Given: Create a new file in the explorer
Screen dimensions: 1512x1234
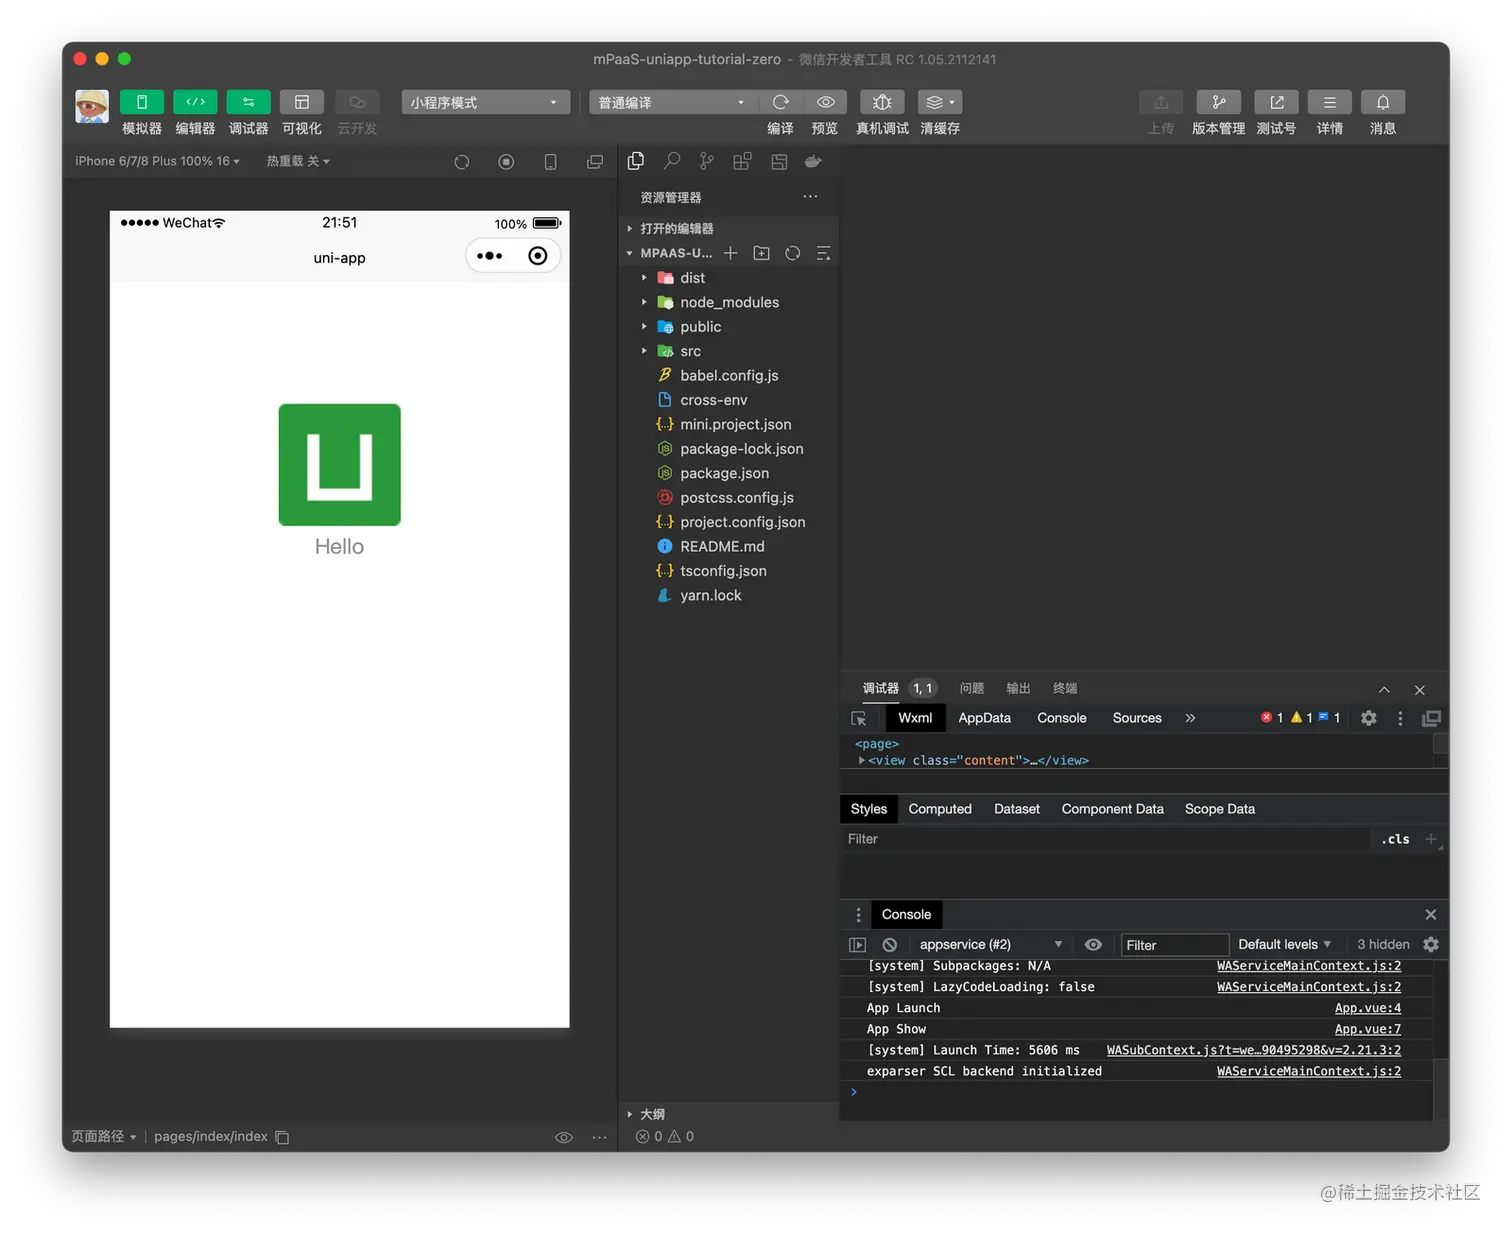Looking at the screenshot, I should click(x=731, y=253).
